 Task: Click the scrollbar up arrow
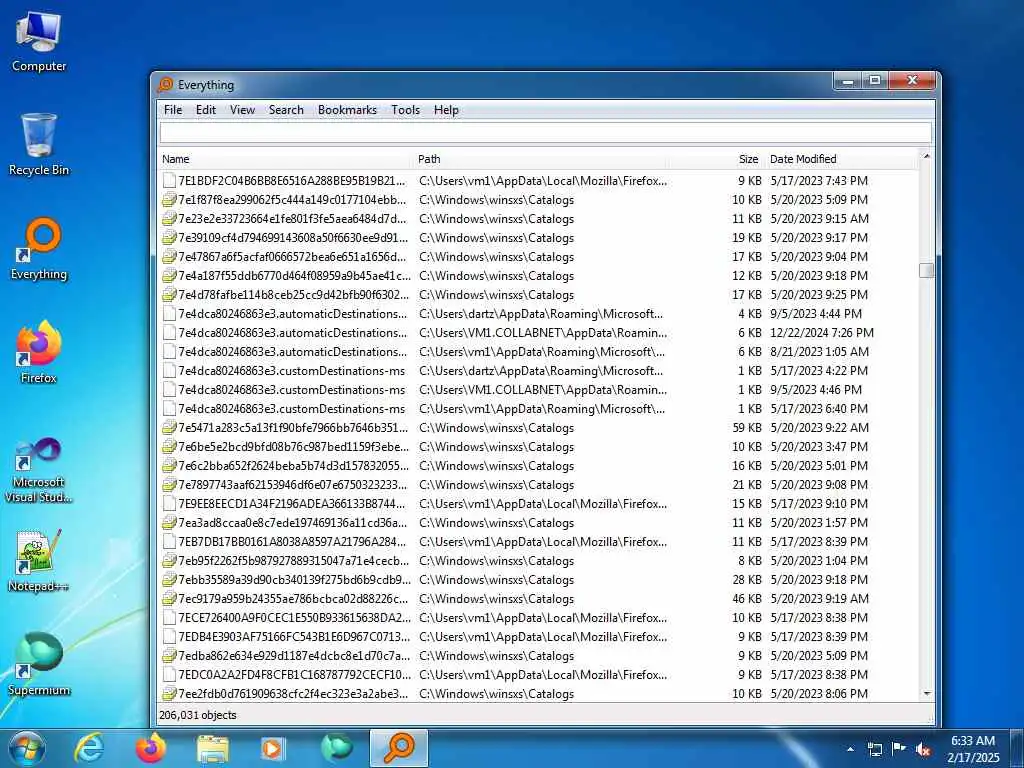pyautogui.click(x=926, y=156)
